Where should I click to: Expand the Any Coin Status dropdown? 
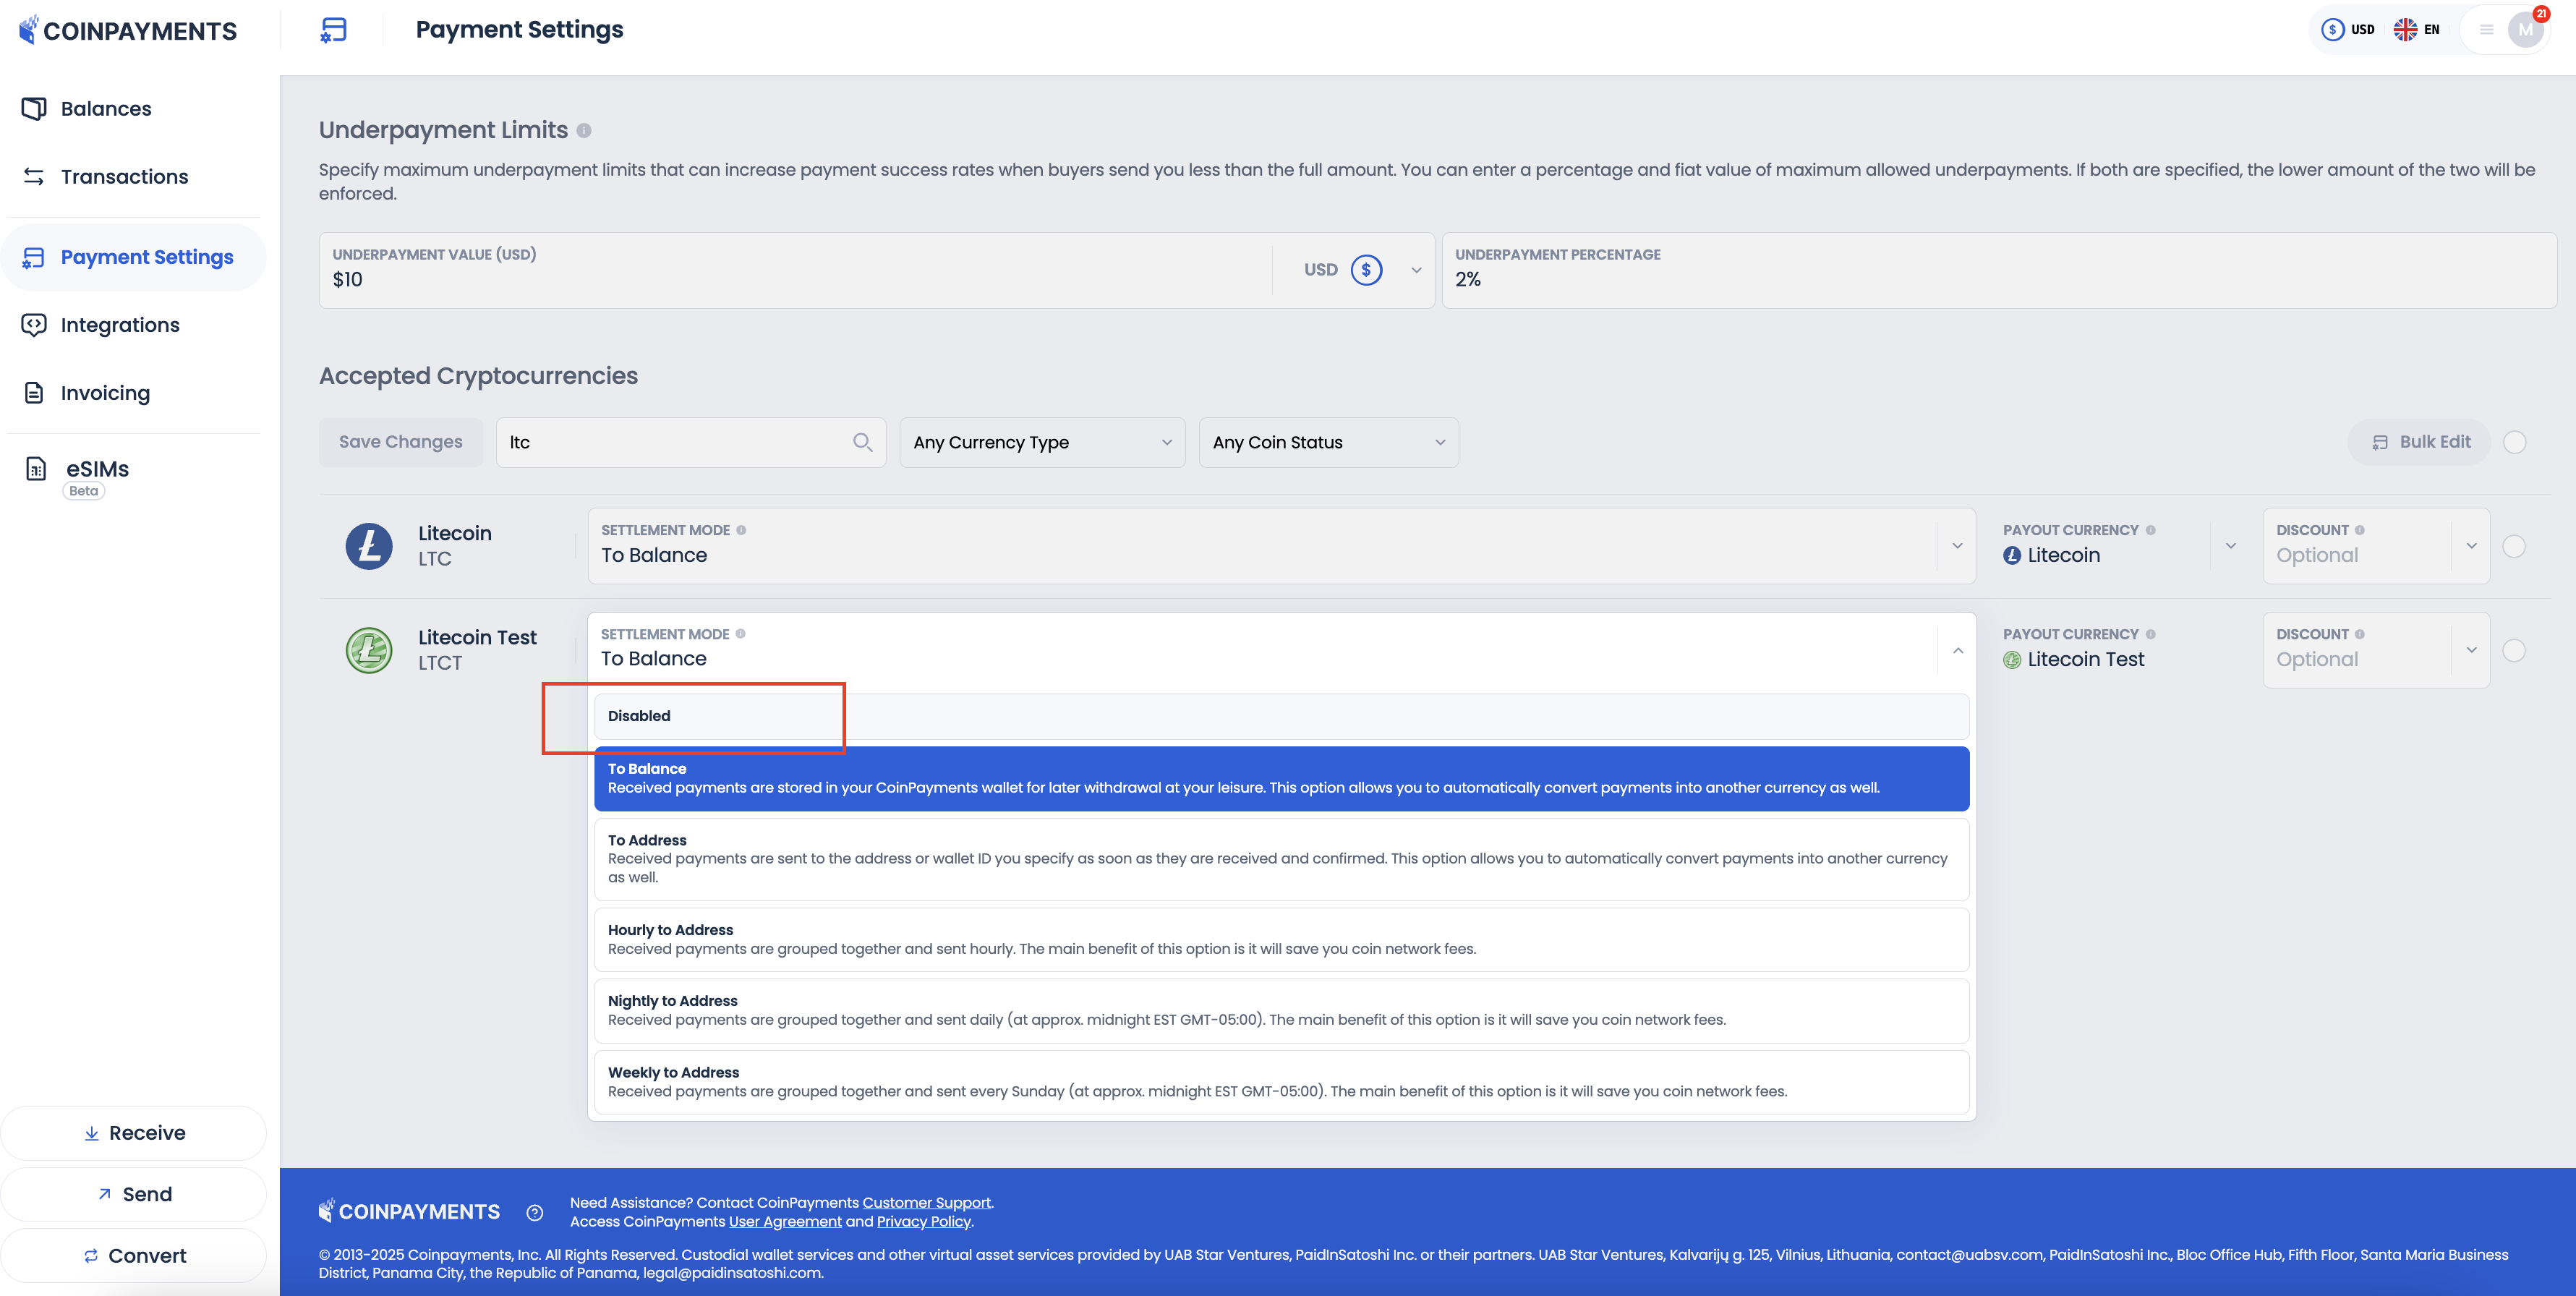(1328, 441)
